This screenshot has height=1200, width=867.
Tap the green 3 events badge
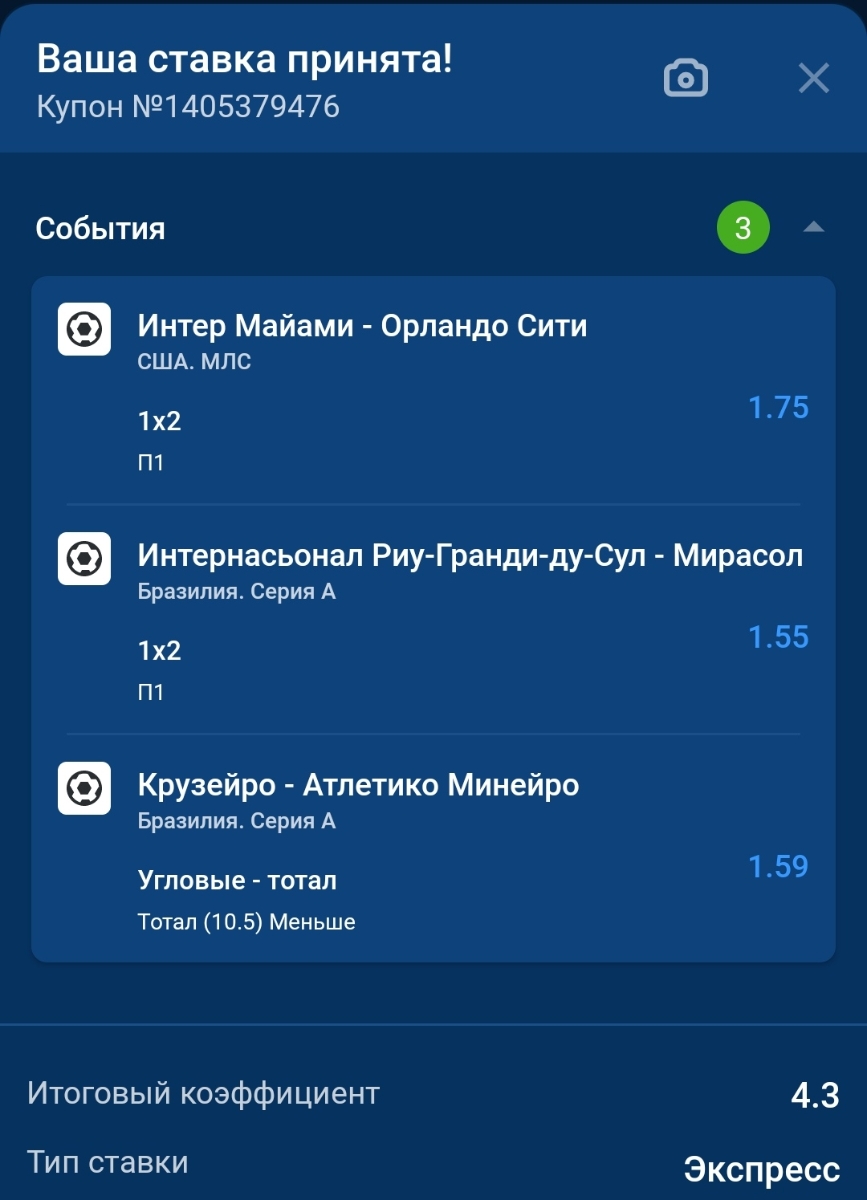pyautogui.click(x=743, y=228)
